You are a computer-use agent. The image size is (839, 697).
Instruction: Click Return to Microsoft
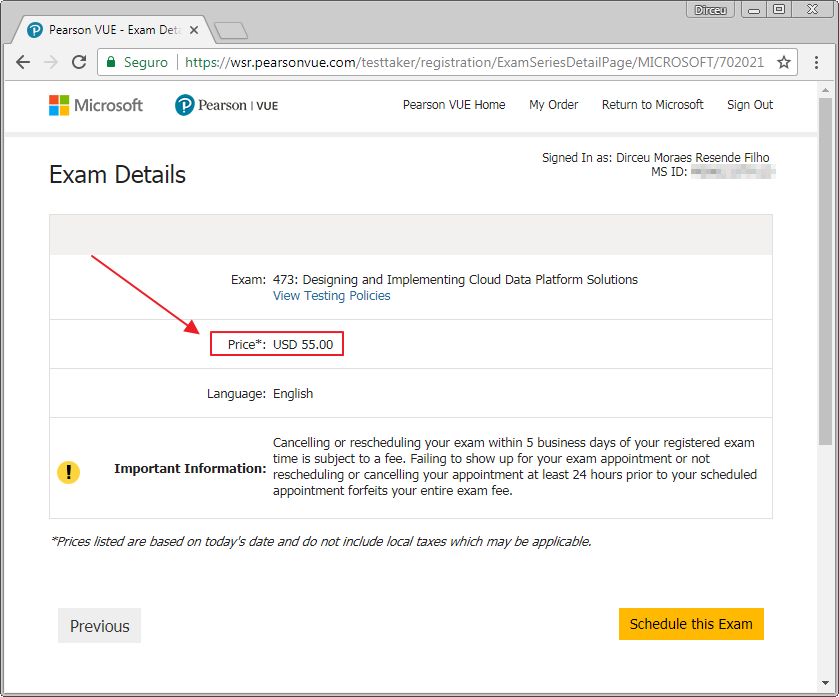pyautogui.click(x=652, y=105)
